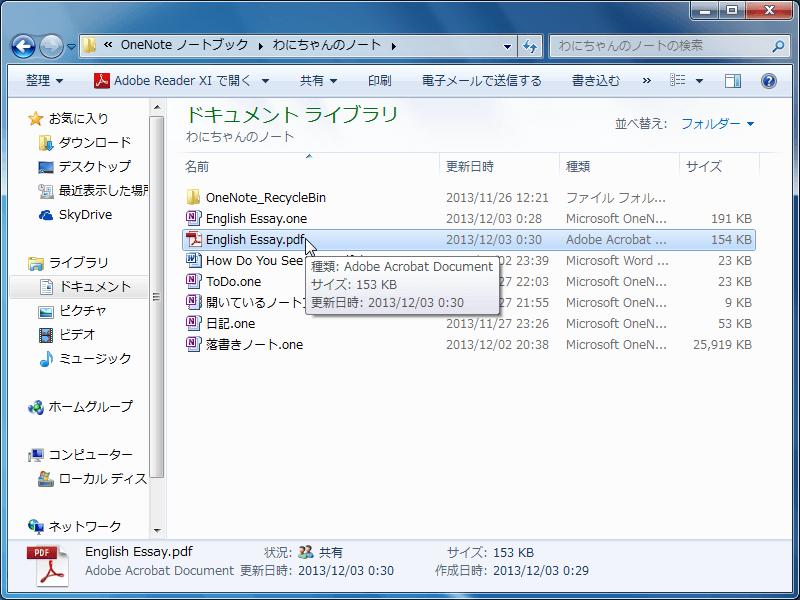Select ビデオ library
The width and height of the screenshot is (800, 600).
[x=67, y=335]
